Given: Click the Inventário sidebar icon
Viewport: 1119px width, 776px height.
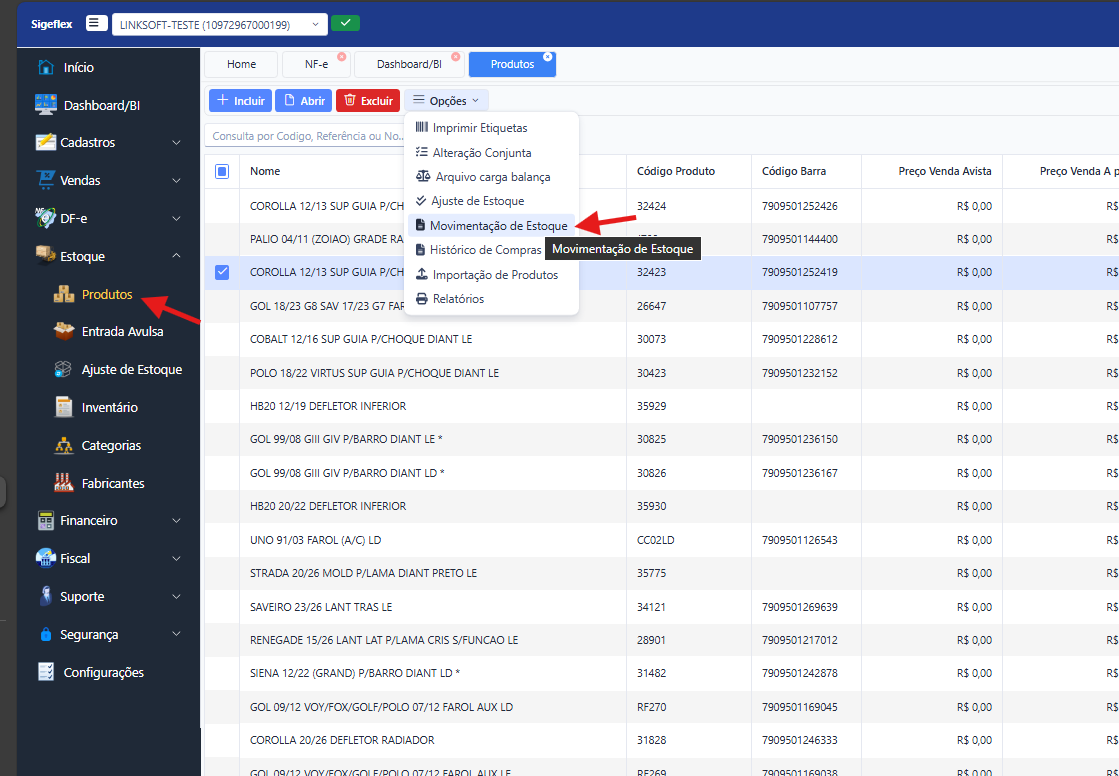Looking at the screenshot, I should [x=64, y=407].
